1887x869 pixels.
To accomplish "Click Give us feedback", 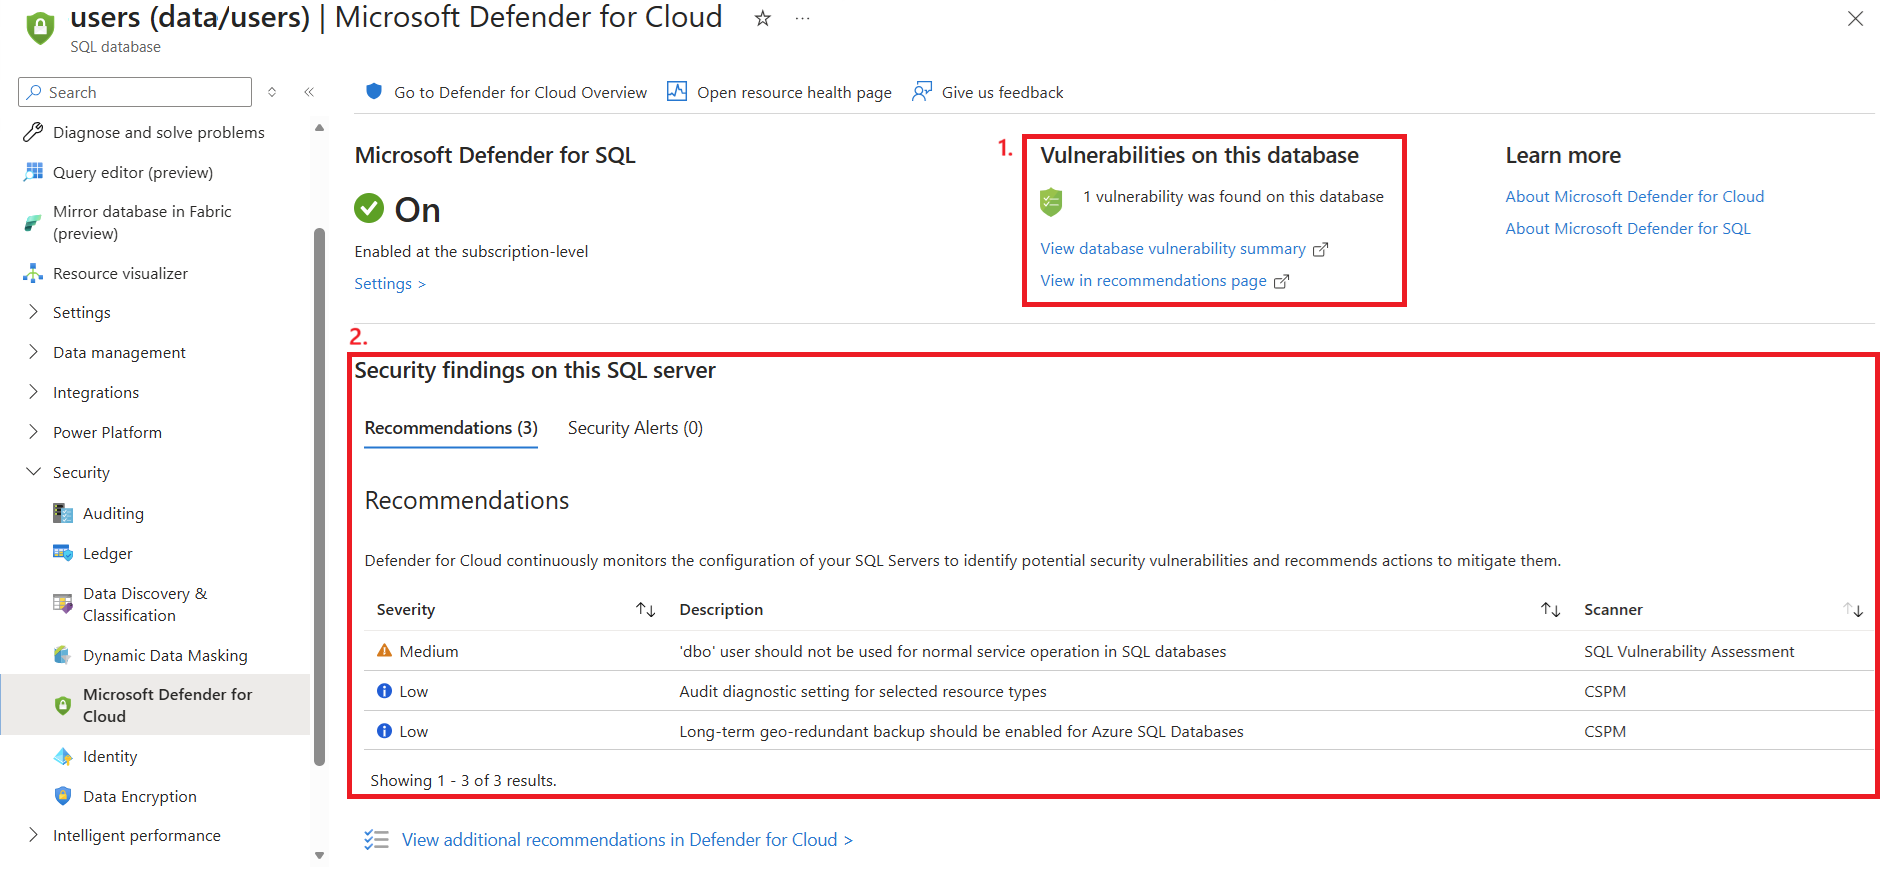I will pos(987,92).
